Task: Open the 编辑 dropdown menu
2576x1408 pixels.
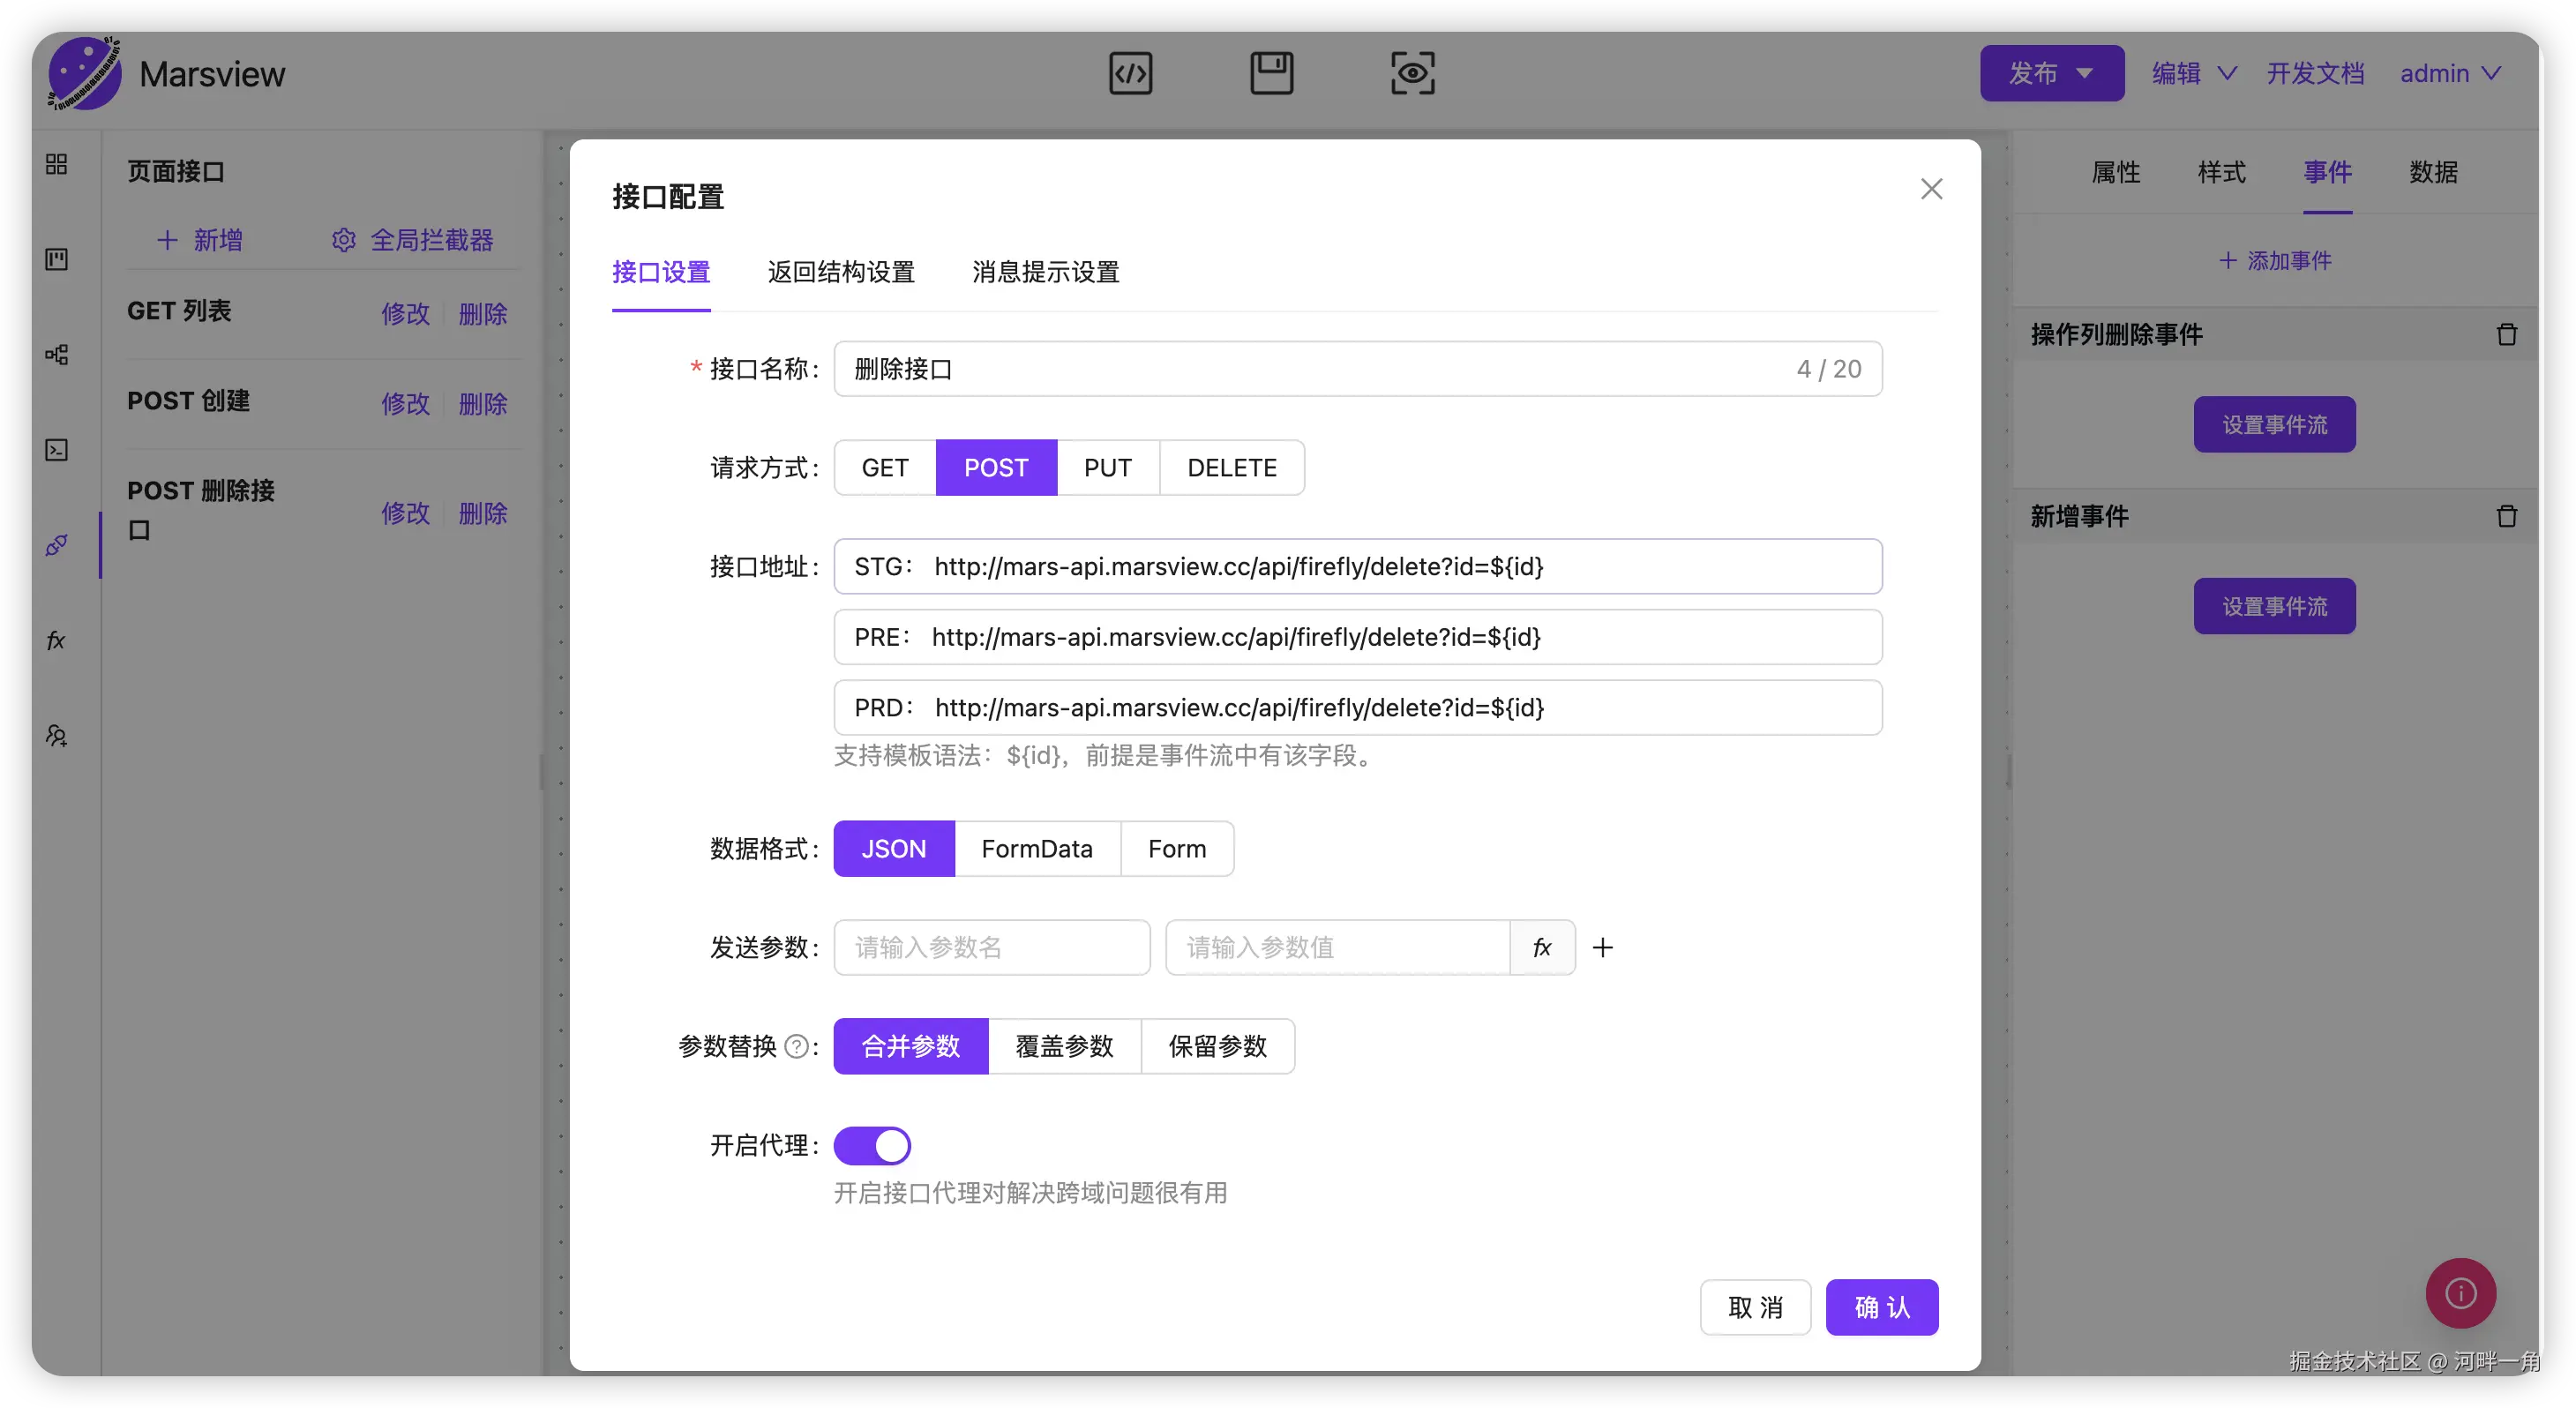Action: 2193,74
